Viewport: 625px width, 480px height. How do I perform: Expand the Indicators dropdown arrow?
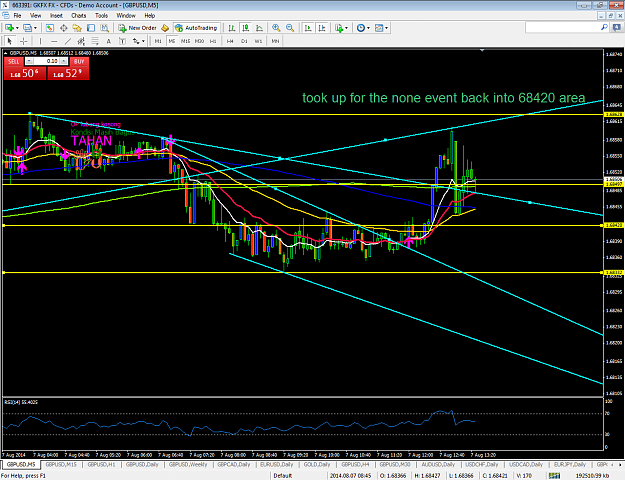[x=346, y=28]
